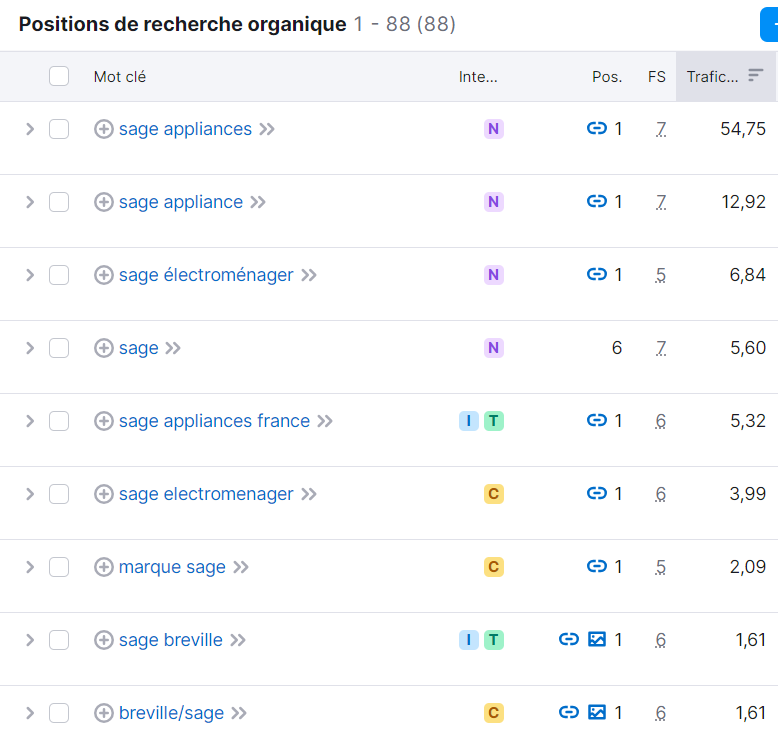Click plus icon beside sage breville
Image resolution: width=778 pixels, height=737 pixels.
(x=104, y=640)
